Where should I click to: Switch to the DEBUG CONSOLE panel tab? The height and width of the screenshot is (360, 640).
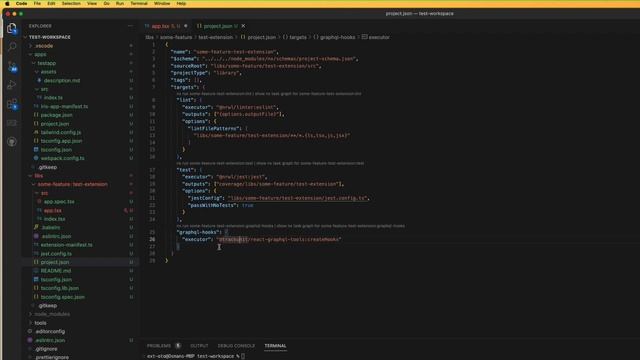(236, 346)
